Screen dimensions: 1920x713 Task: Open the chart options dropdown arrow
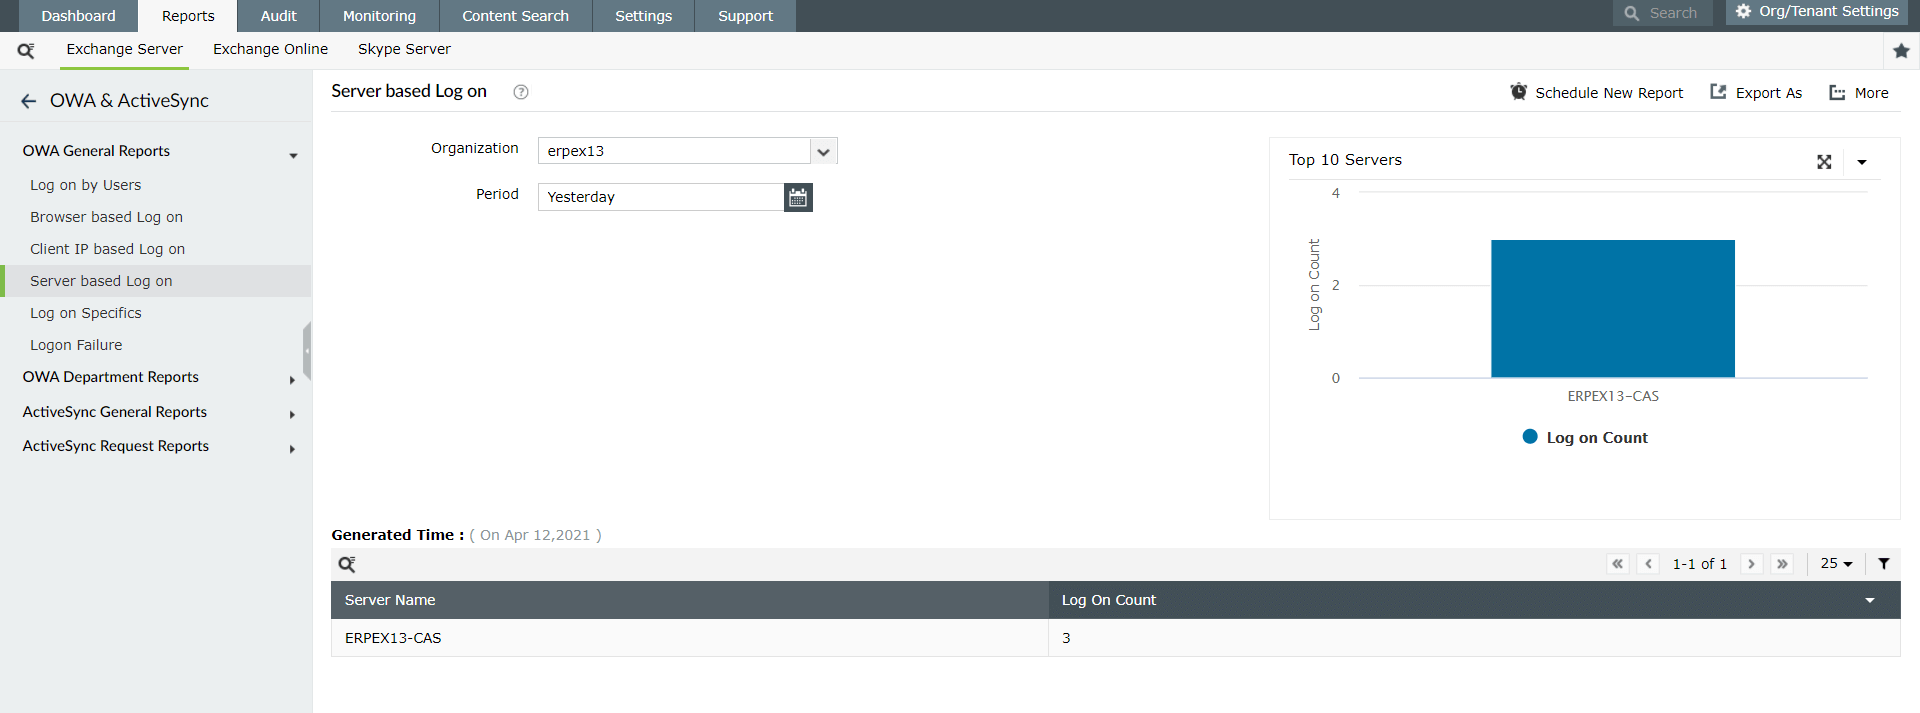click(1862, 162)
